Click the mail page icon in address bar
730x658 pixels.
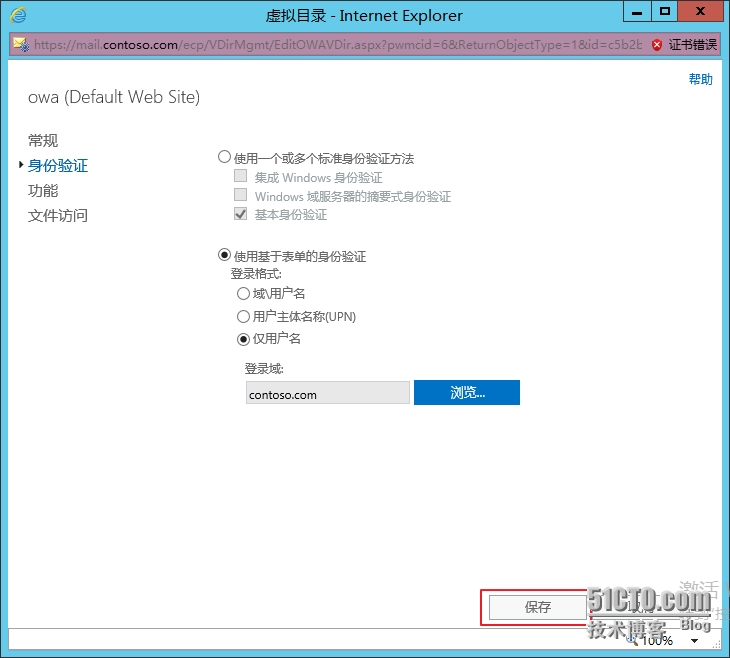point(20,45)
